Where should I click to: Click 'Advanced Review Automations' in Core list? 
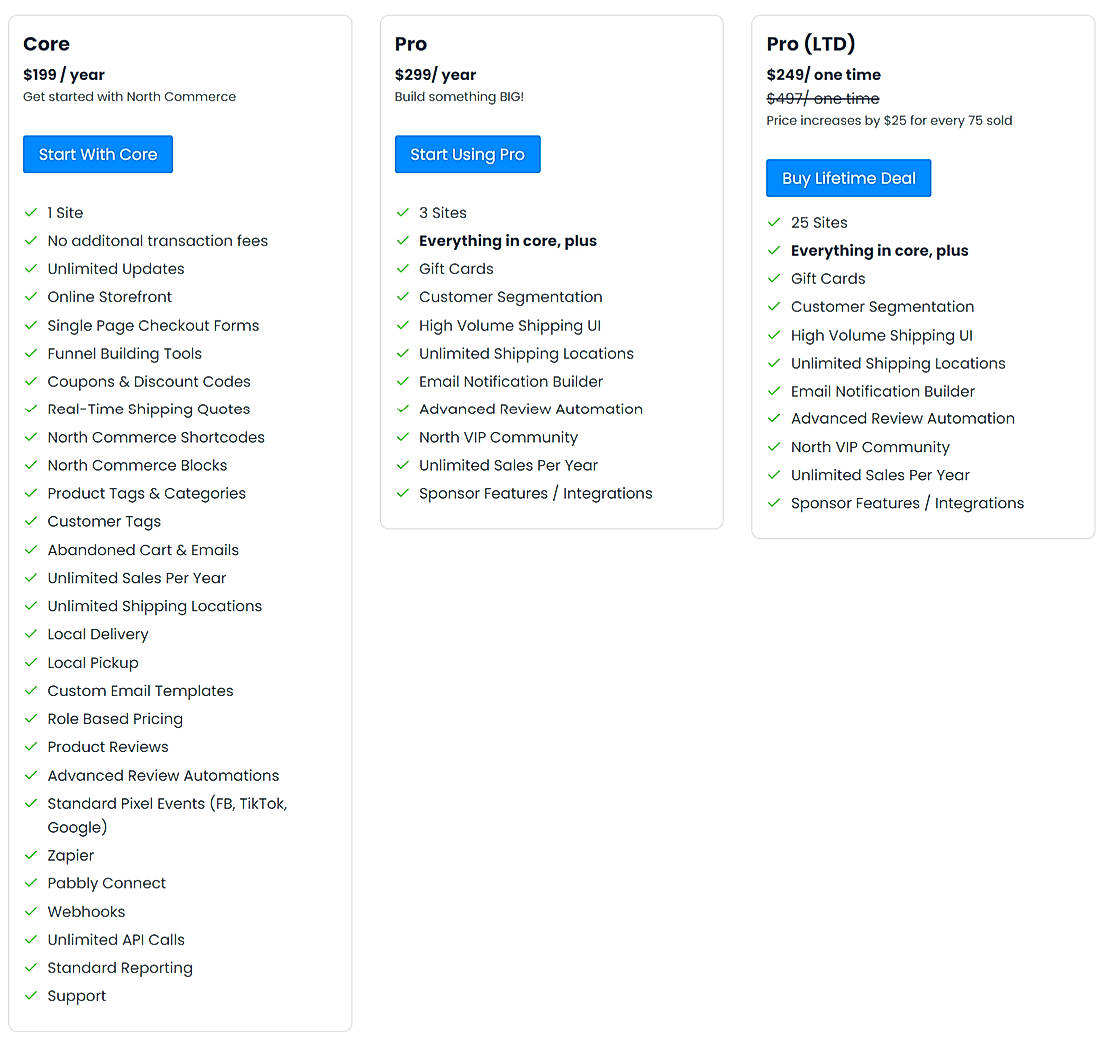[163, 775]
